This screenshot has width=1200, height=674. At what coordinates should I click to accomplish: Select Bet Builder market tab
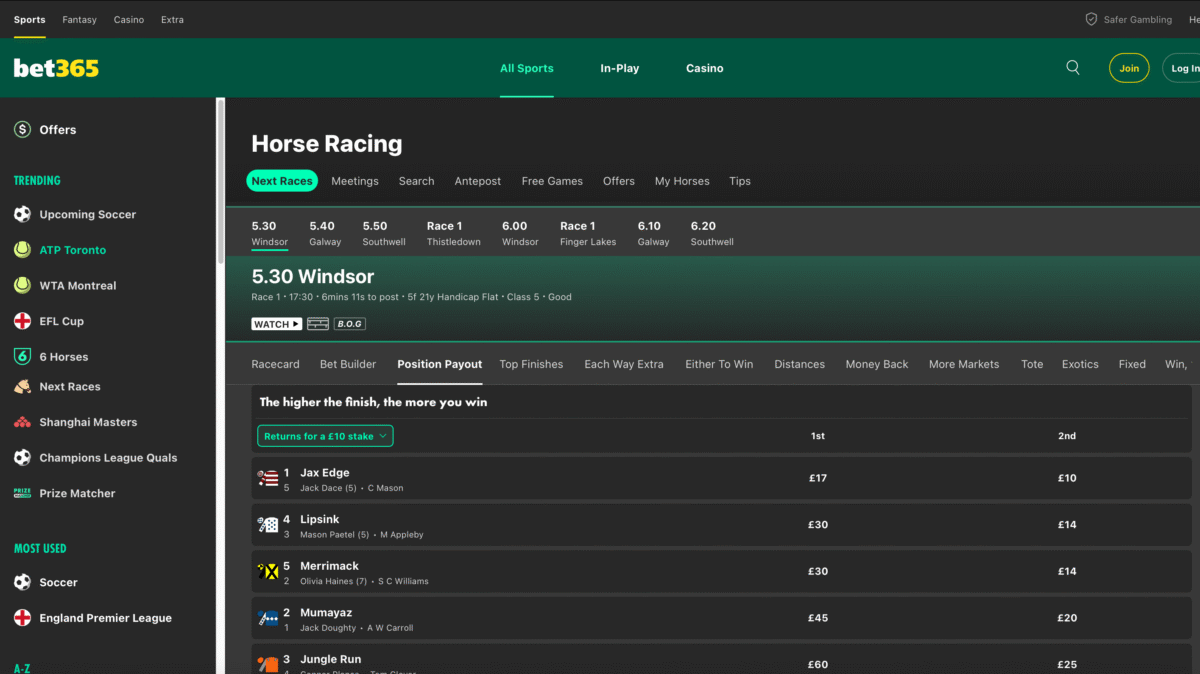[x=348, y=364]
